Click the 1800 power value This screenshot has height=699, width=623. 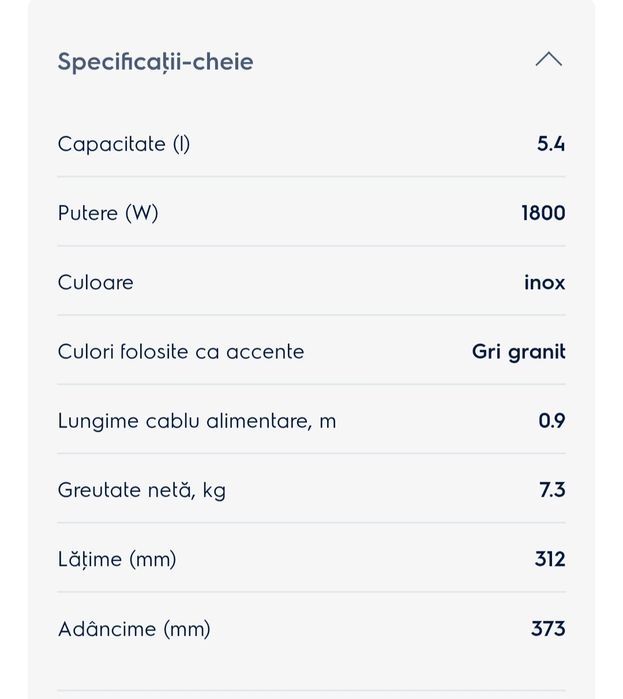pyautogui.click(x=543, y=213)
